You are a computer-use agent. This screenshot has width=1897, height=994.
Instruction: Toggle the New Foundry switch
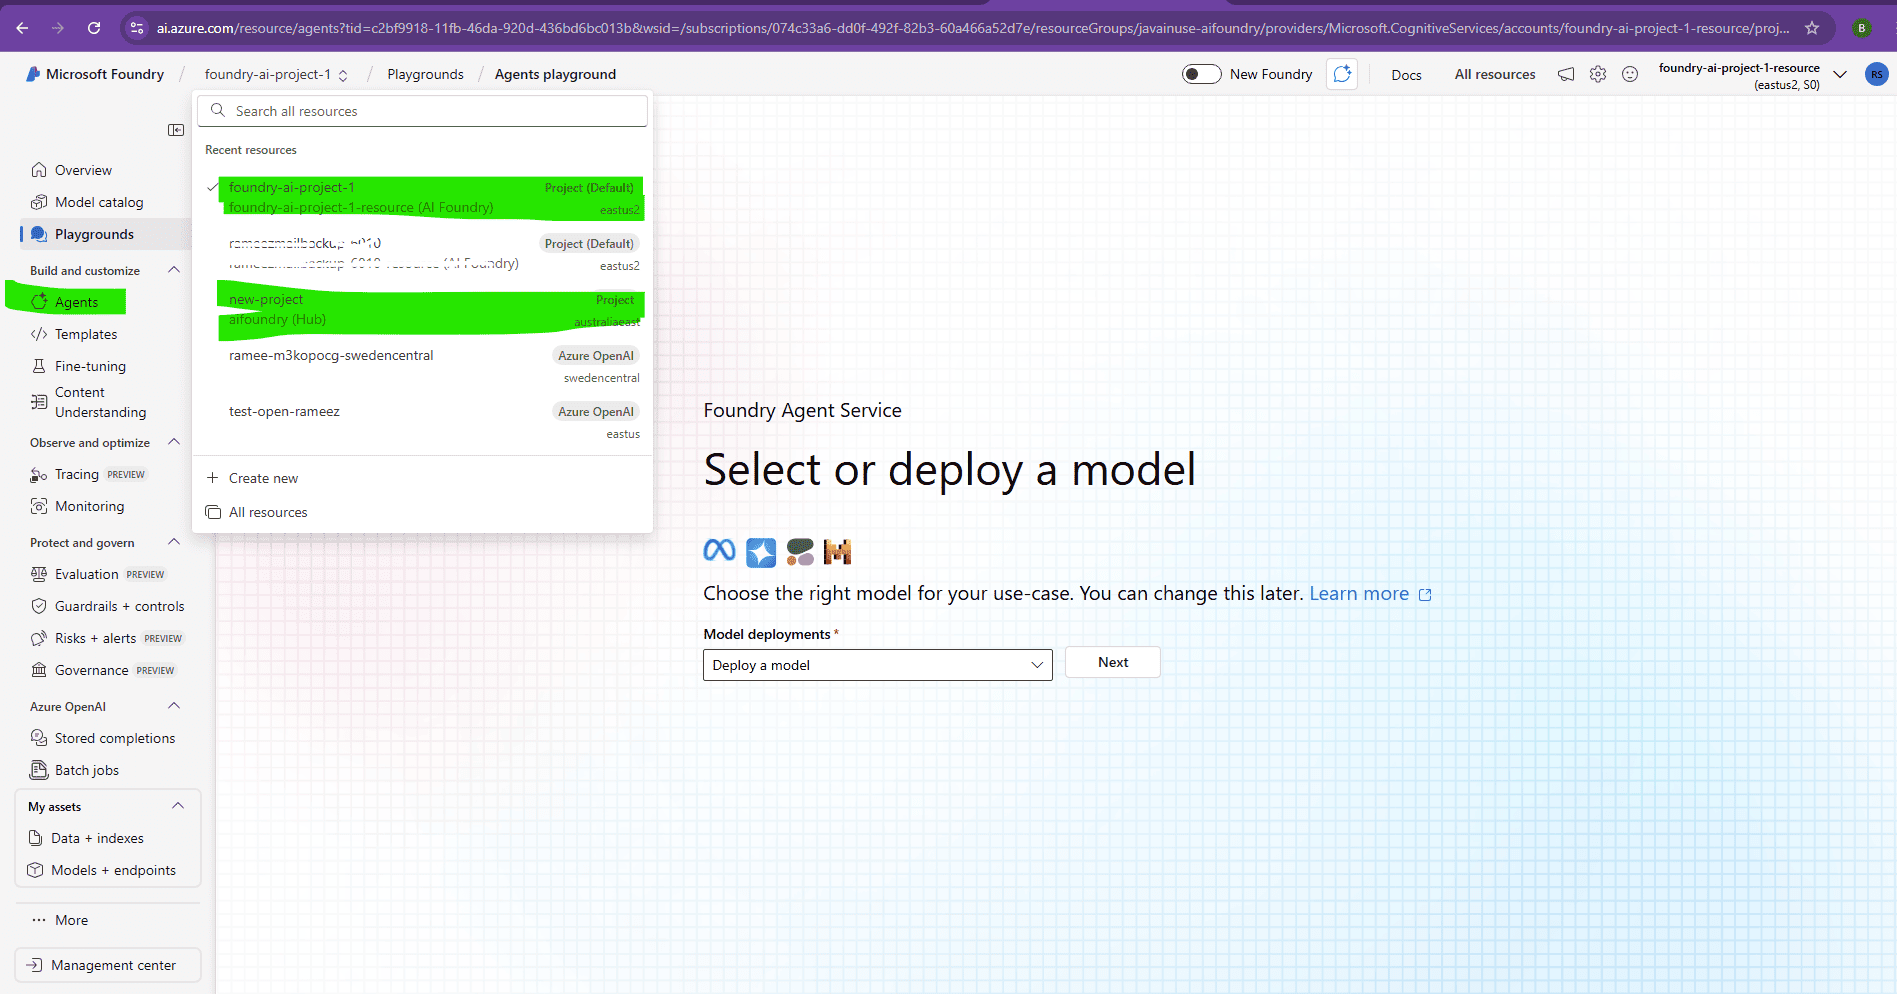coord(1201,74)
